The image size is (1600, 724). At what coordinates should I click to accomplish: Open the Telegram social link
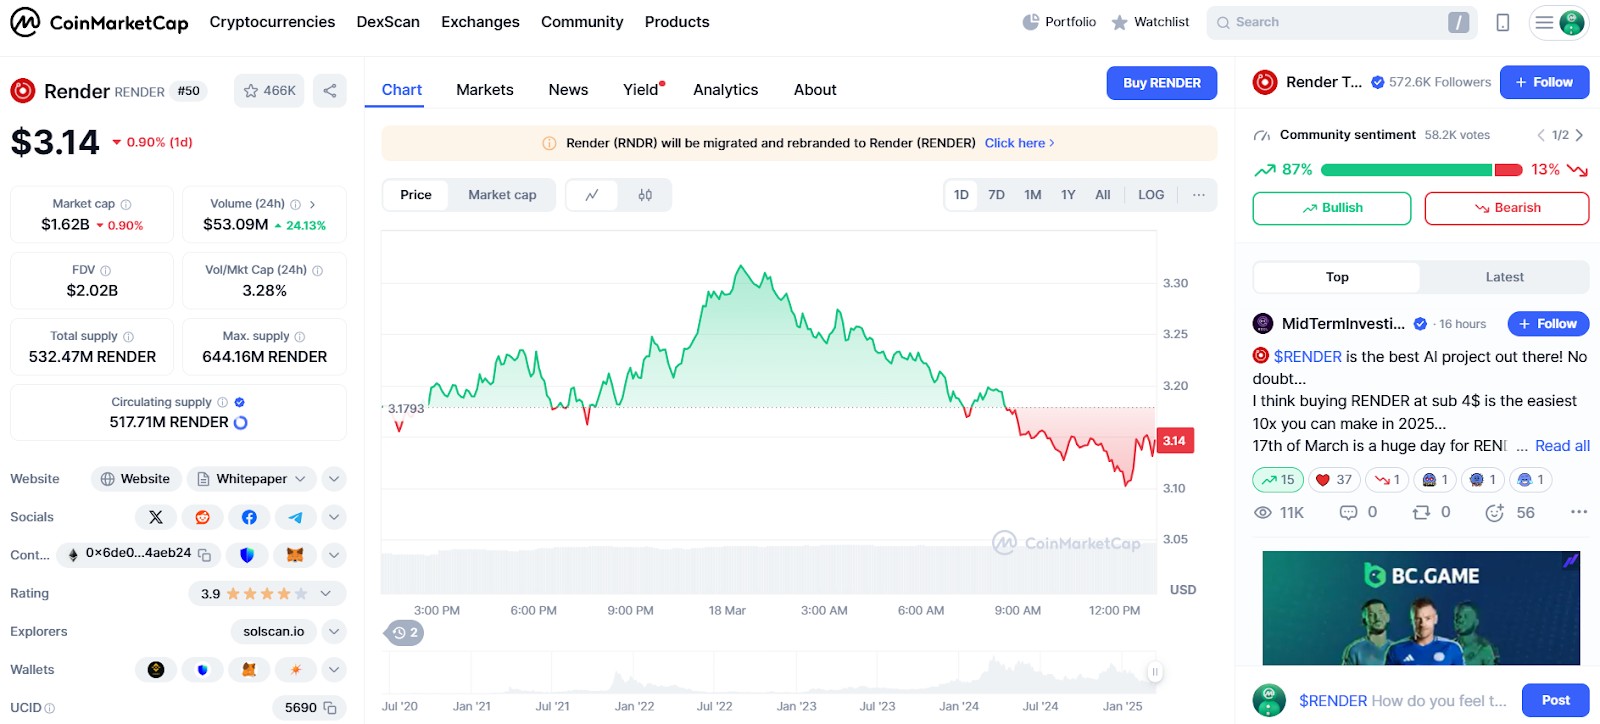point(296,517)
